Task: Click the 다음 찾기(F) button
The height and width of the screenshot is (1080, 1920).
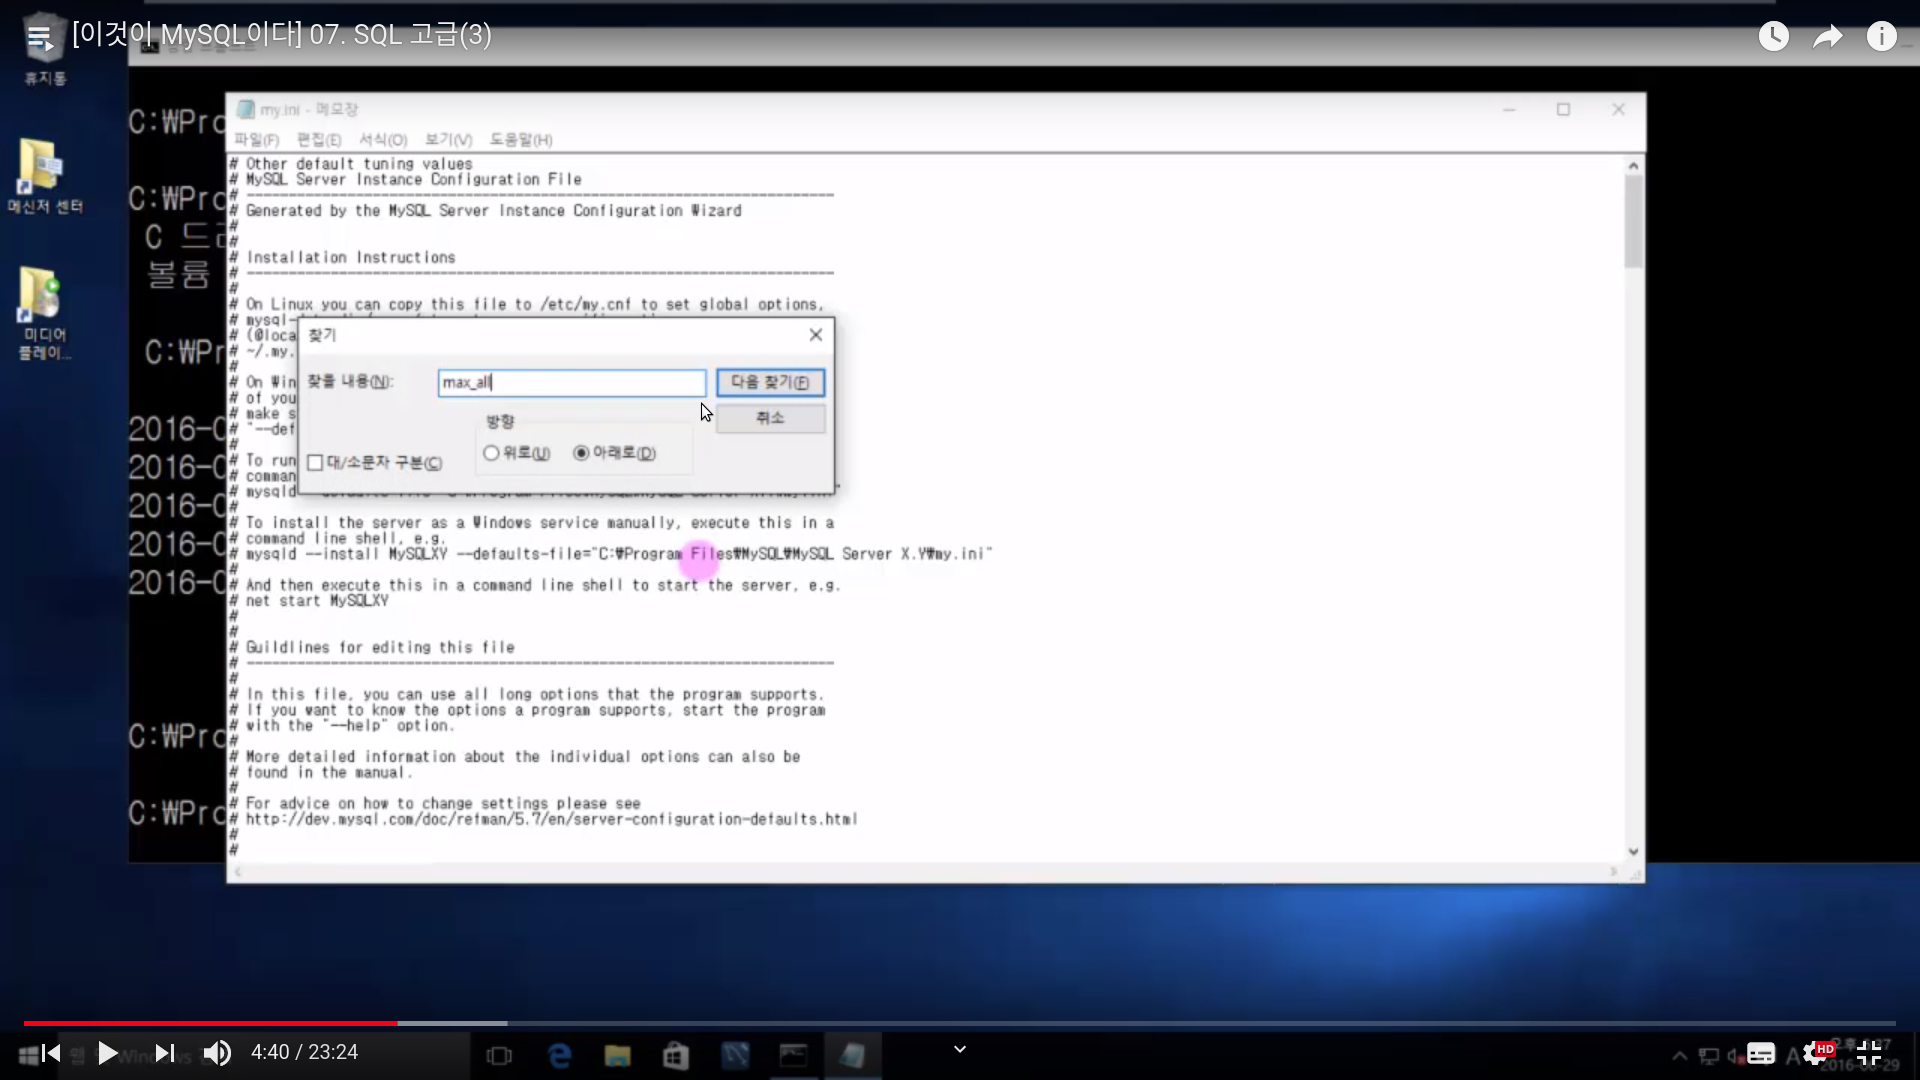Action: coord(770,382)
